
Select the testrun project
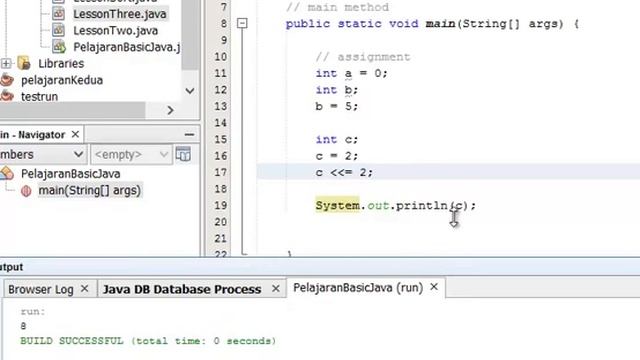pyautogui.click(x=39, y=97)
